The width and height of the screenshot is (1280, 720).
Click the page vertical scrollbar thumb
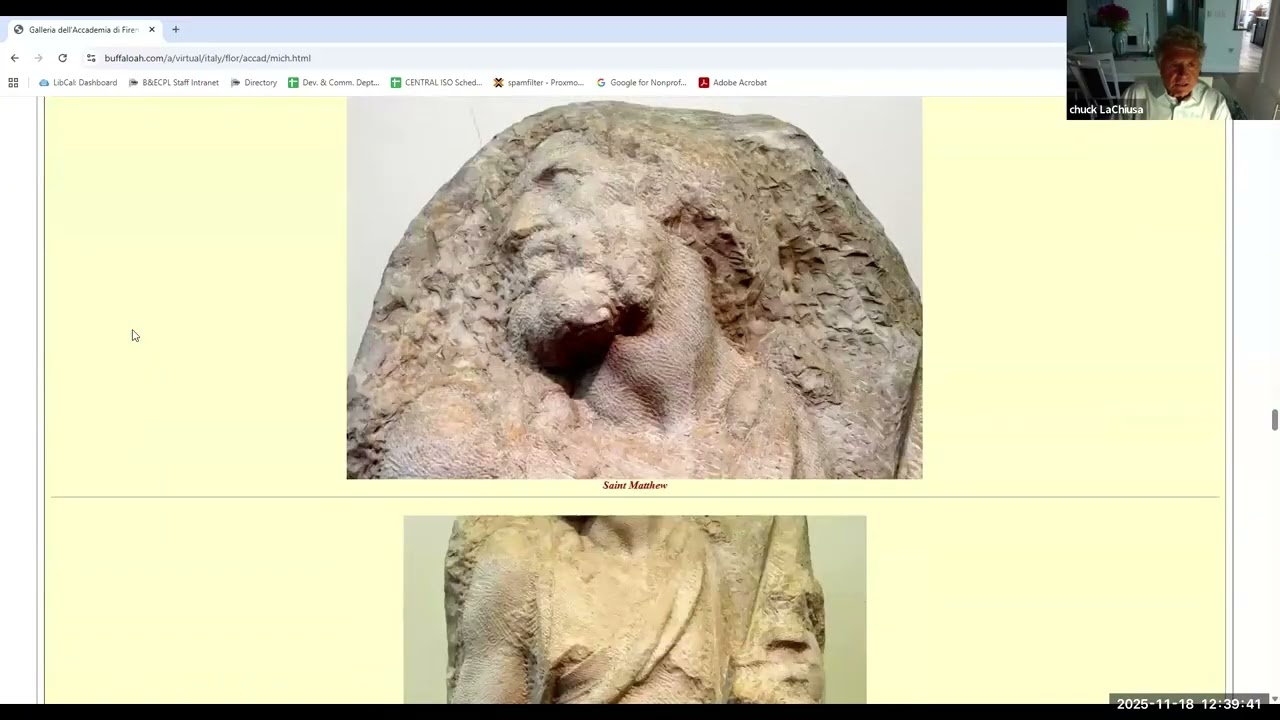click(x=1275, y=420)
